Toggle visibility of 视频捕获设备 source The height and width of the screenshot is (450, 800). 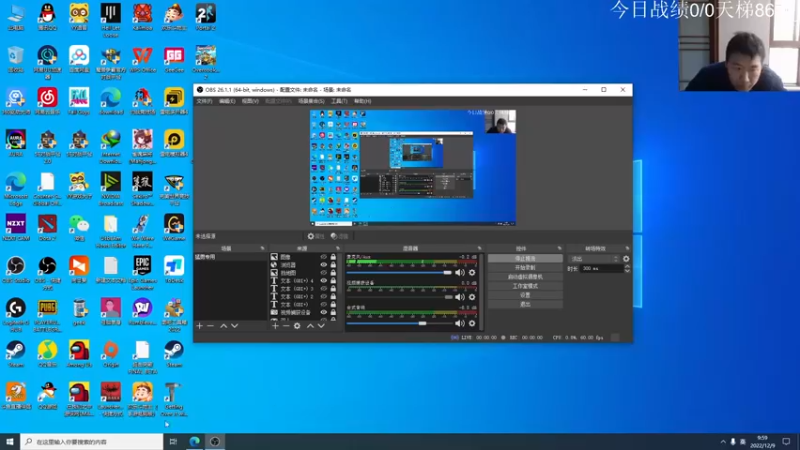(x=323, y=312)
